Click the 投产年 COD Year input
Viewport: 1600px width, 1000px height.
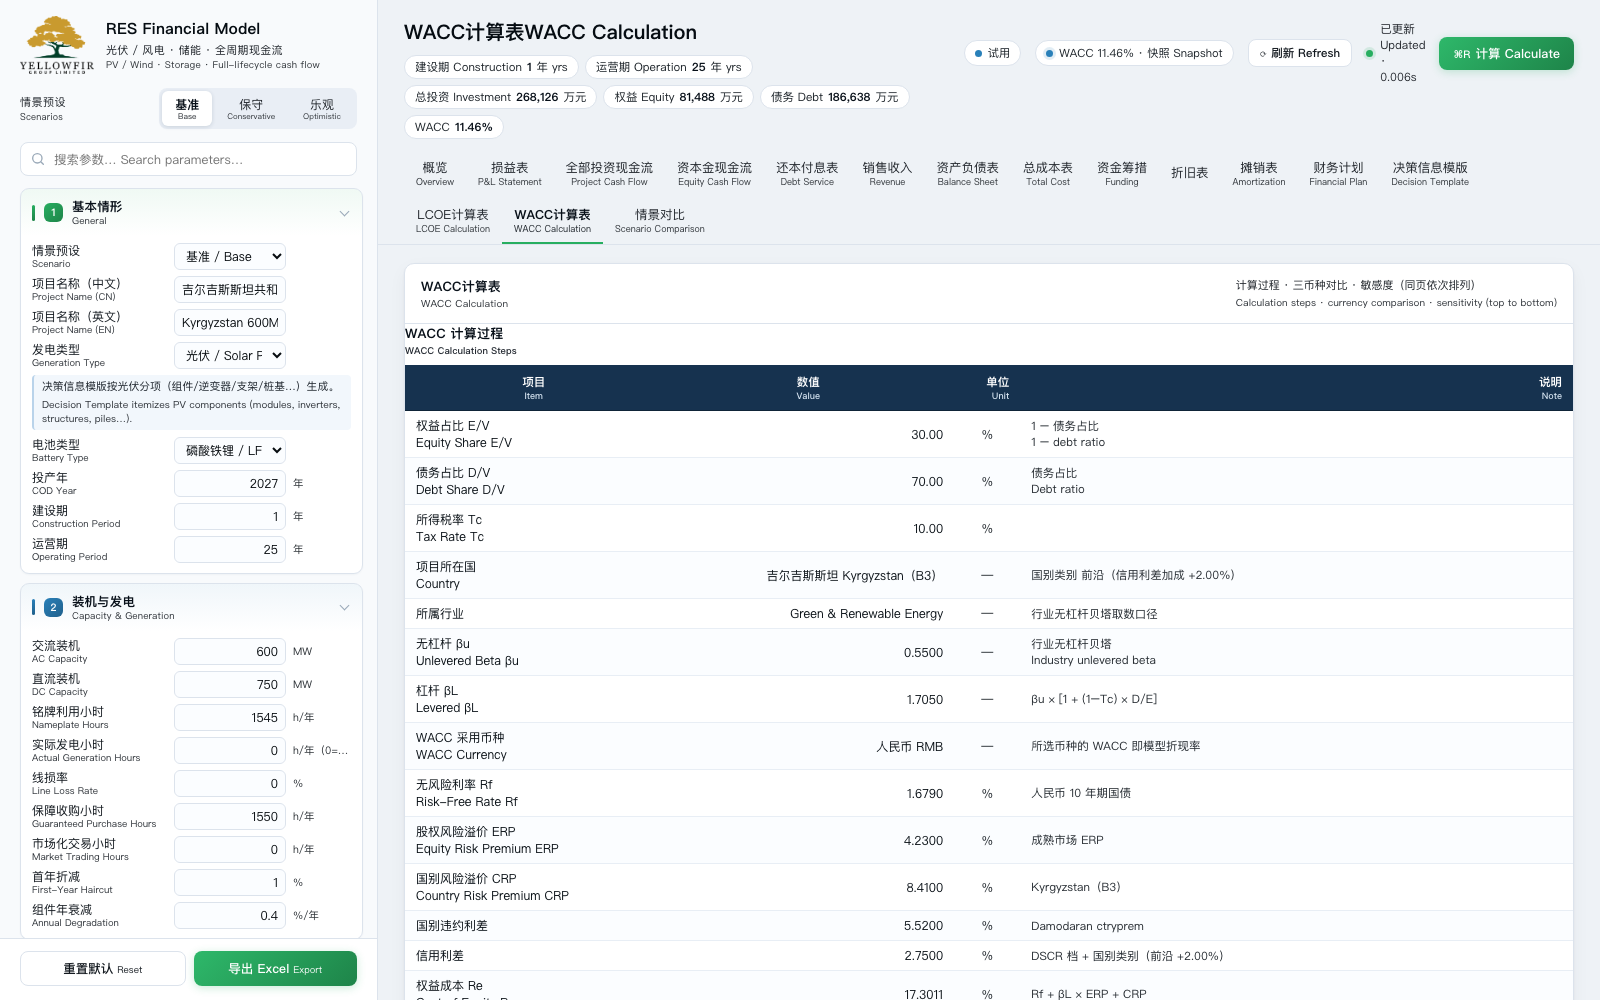tap(230, 484)
